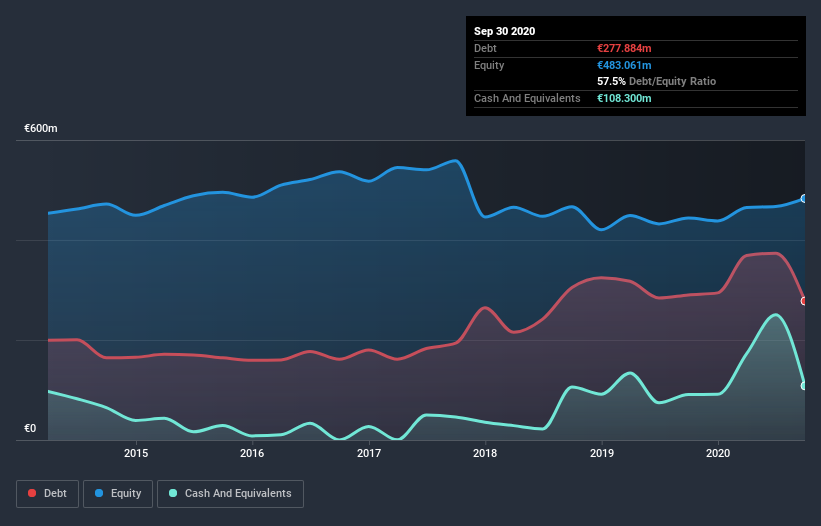This screenshot has width=821, height=526.
Task: Click the Debt label in tooltip
Action: point(485,48)
